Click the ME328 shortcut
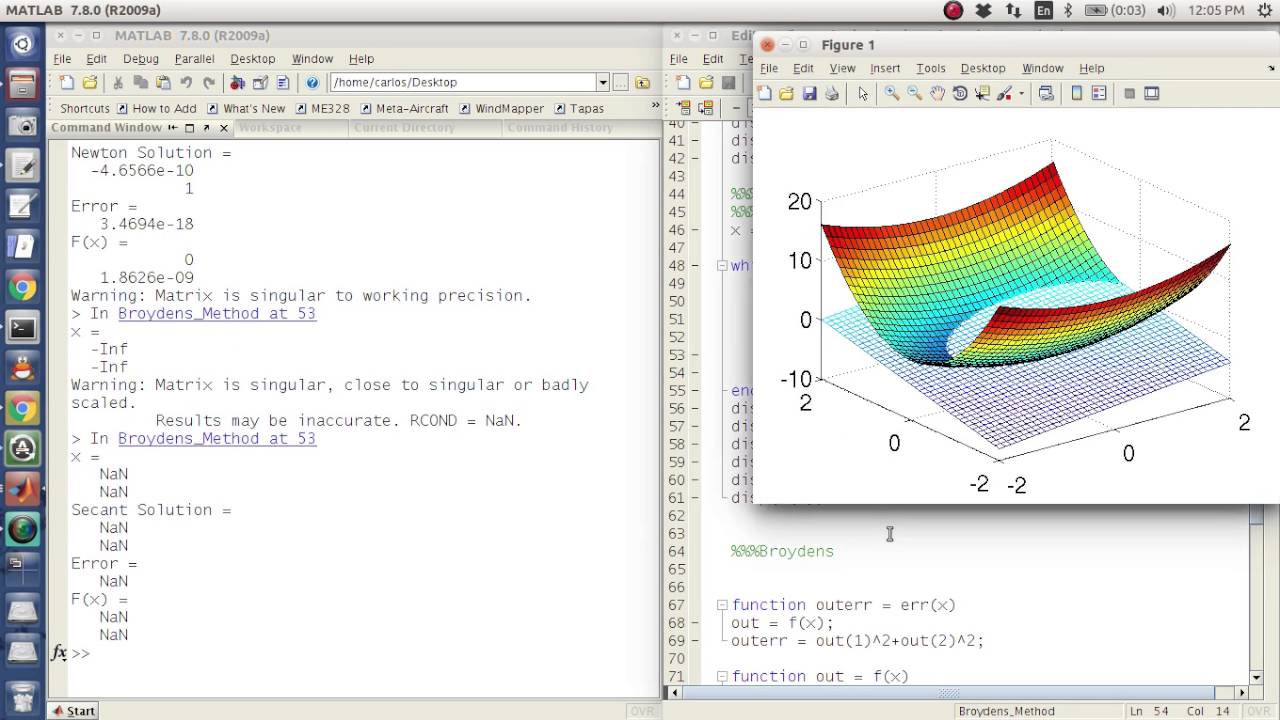The height and width of the screenshot is (720, 1280). [x=322, y=108]
